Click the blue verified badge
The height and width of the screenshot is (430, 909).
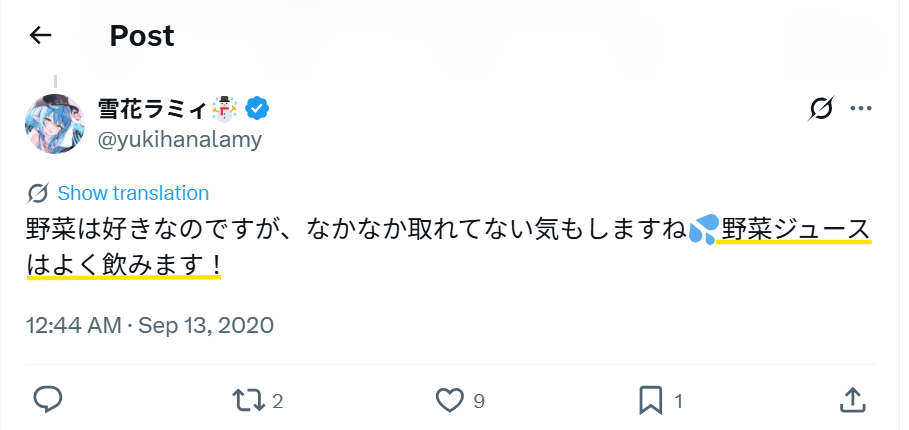point(258,108)
